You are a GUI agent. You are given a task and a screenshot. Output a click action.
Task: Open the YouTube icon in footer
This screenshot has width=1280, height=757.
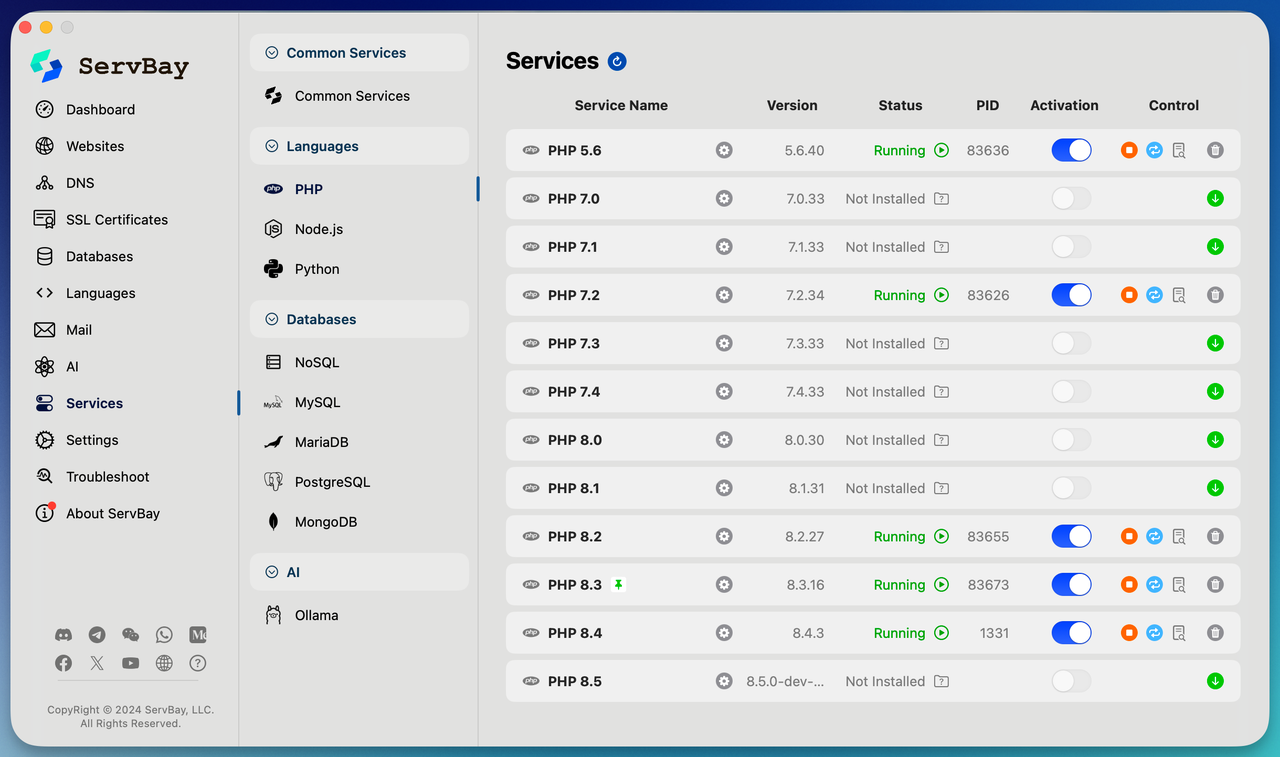click(x=130, y=663)
